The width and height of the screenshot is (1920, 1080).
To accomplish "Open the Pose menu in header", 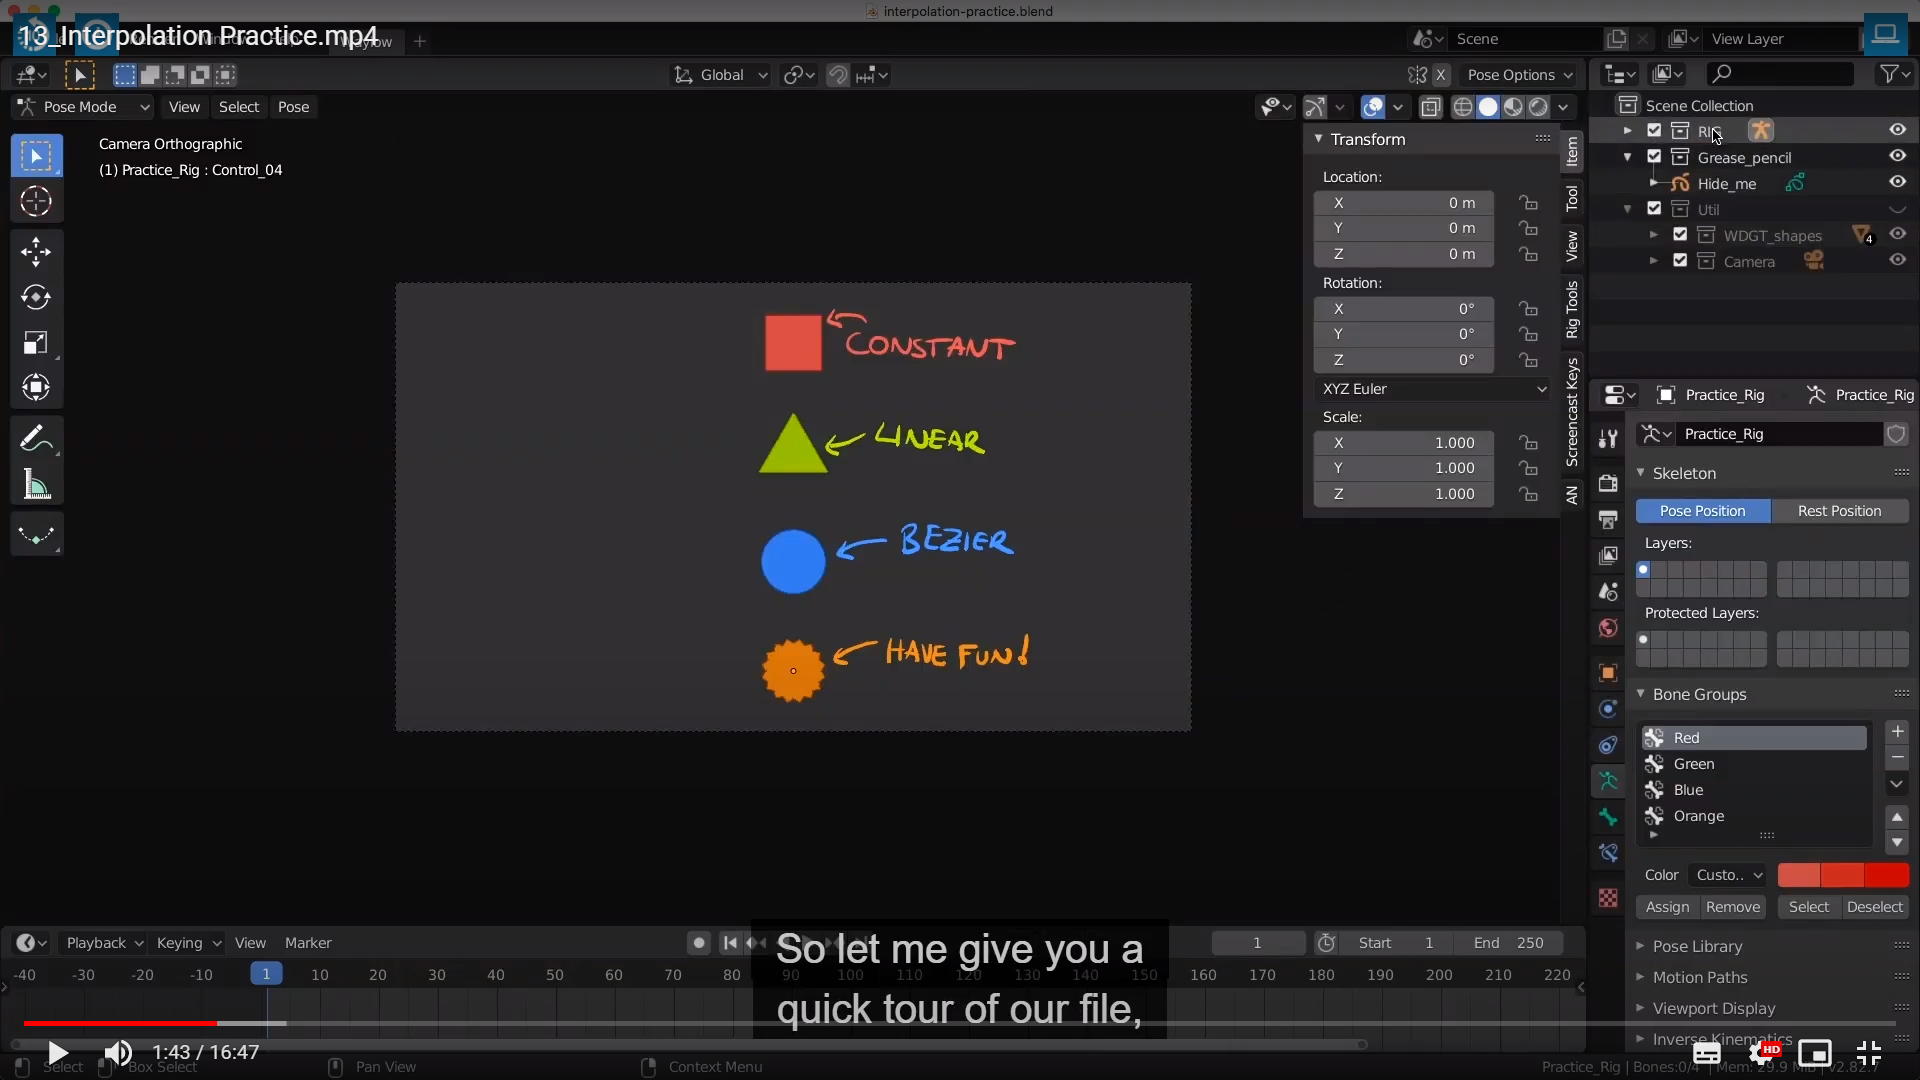I will coord(293,107).
